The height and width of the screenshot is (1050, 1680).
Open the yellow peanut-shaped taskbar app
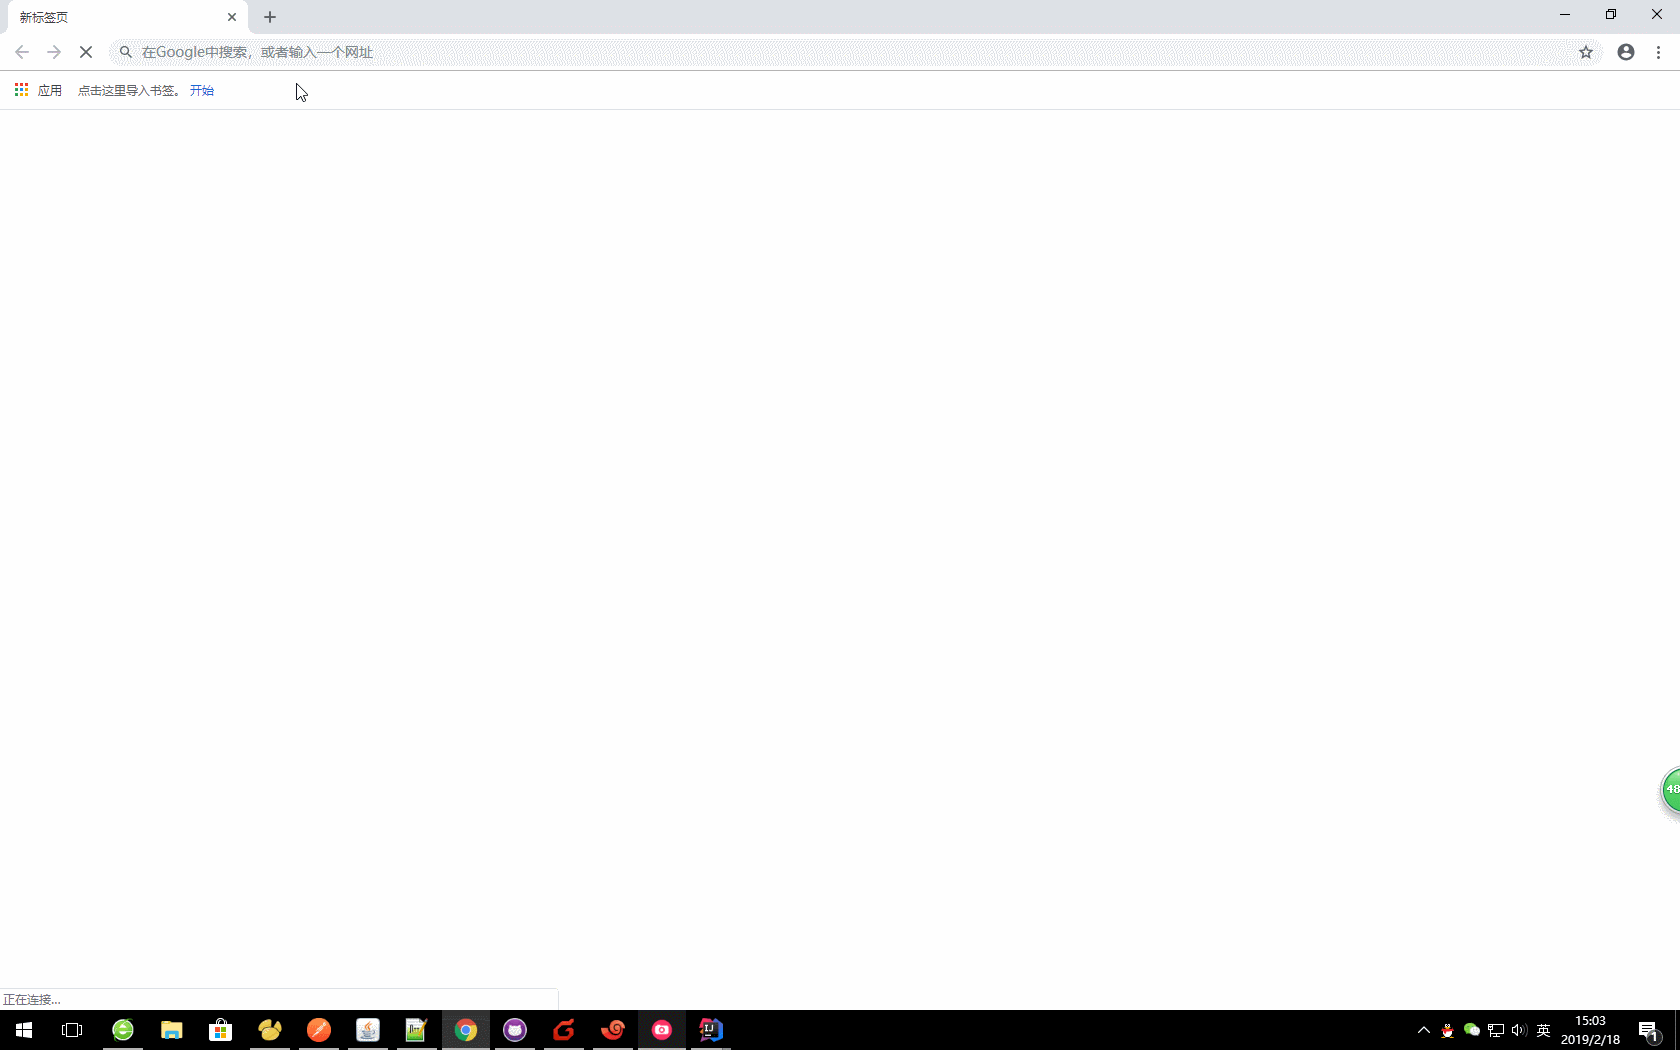(x=270, y=1030)
